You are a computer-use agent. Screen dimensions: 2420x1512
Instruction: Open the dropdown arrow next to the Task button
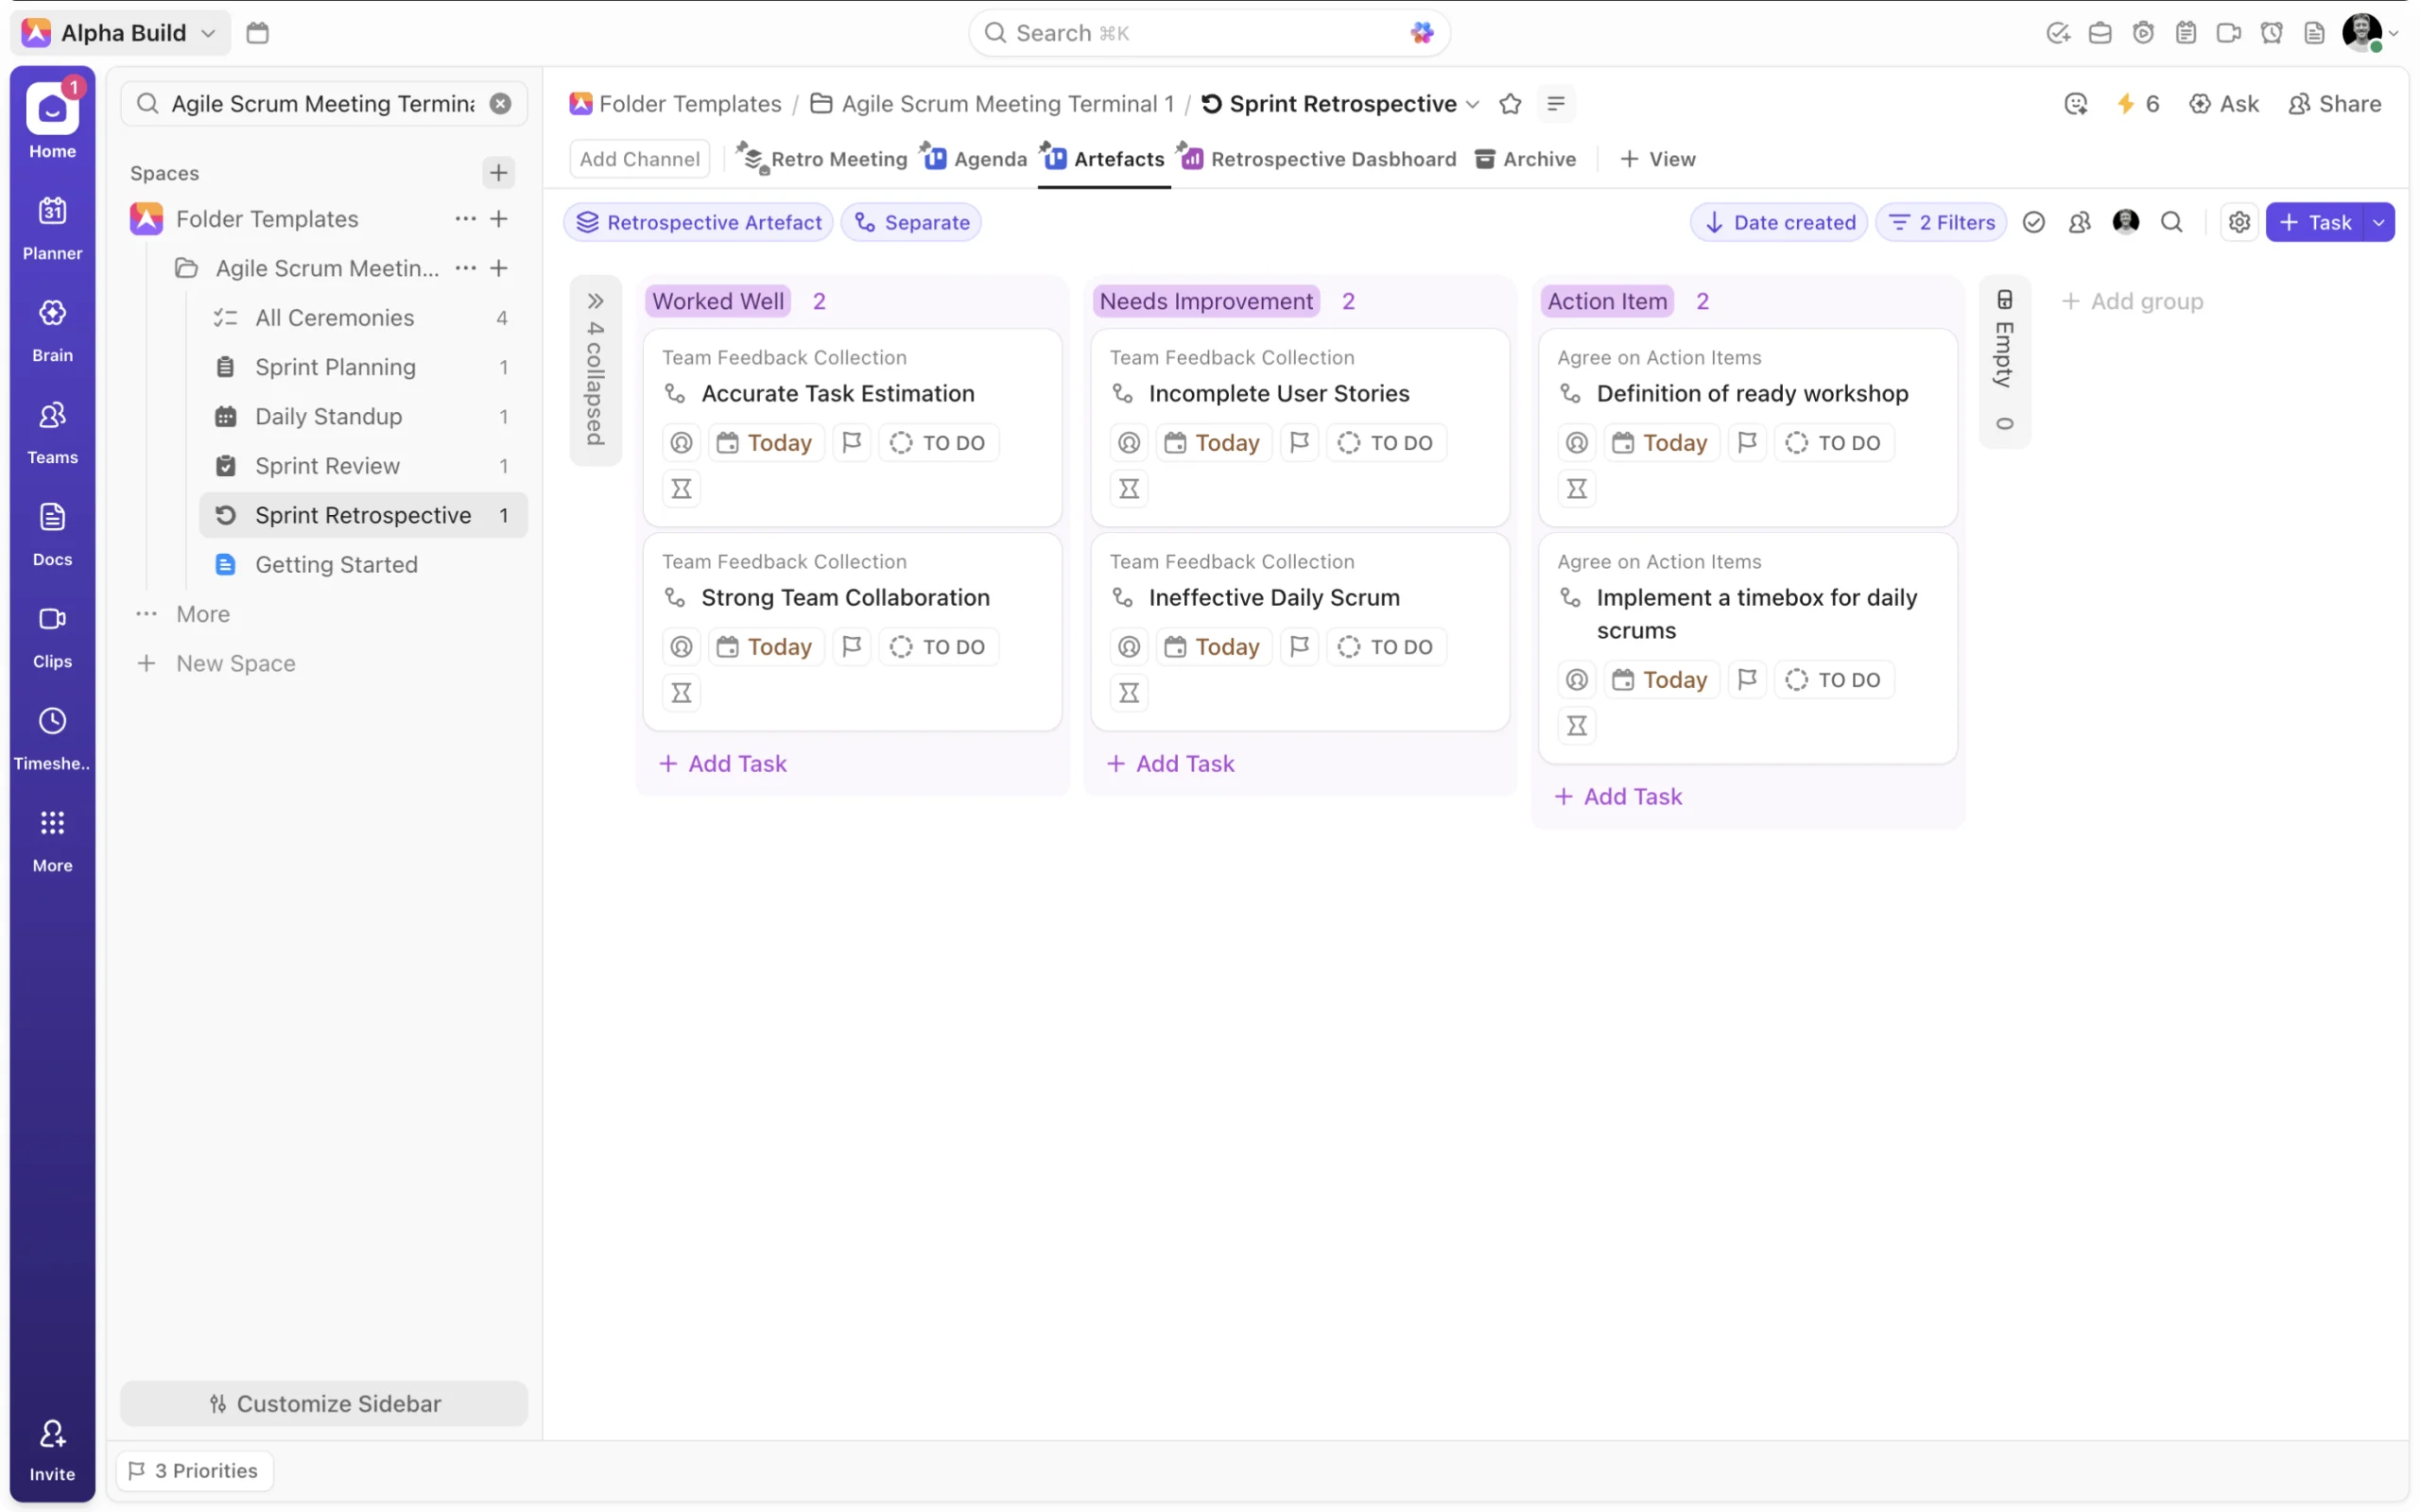click(x=2378, y=222)
